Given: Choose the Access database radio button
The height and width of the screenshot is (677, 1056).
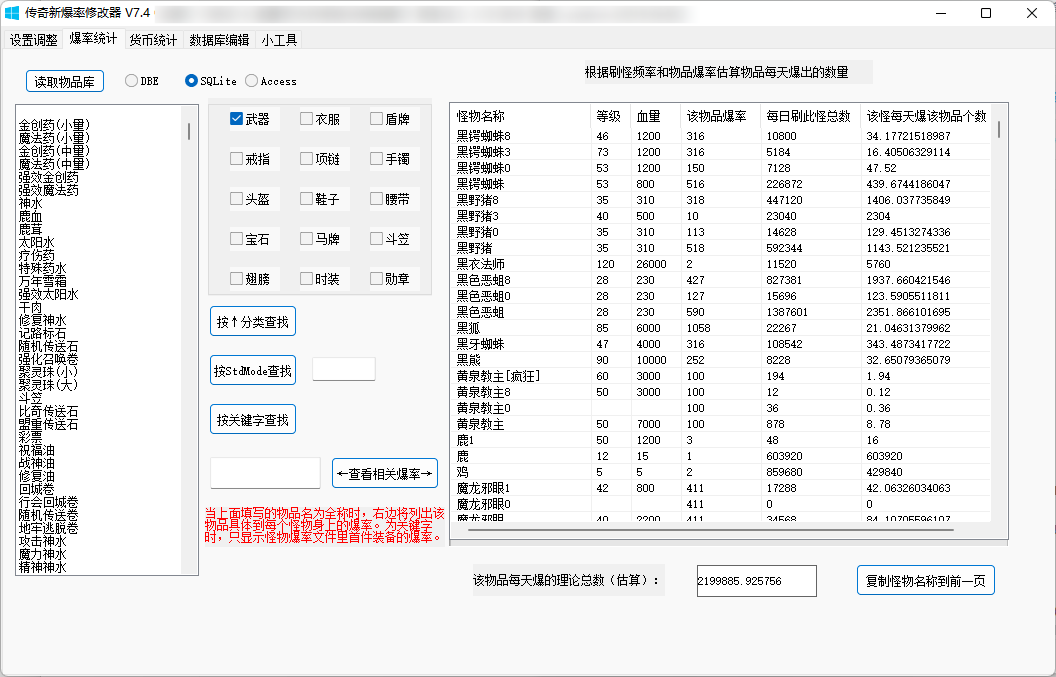Looking at the screenshot, I should 252,81.
